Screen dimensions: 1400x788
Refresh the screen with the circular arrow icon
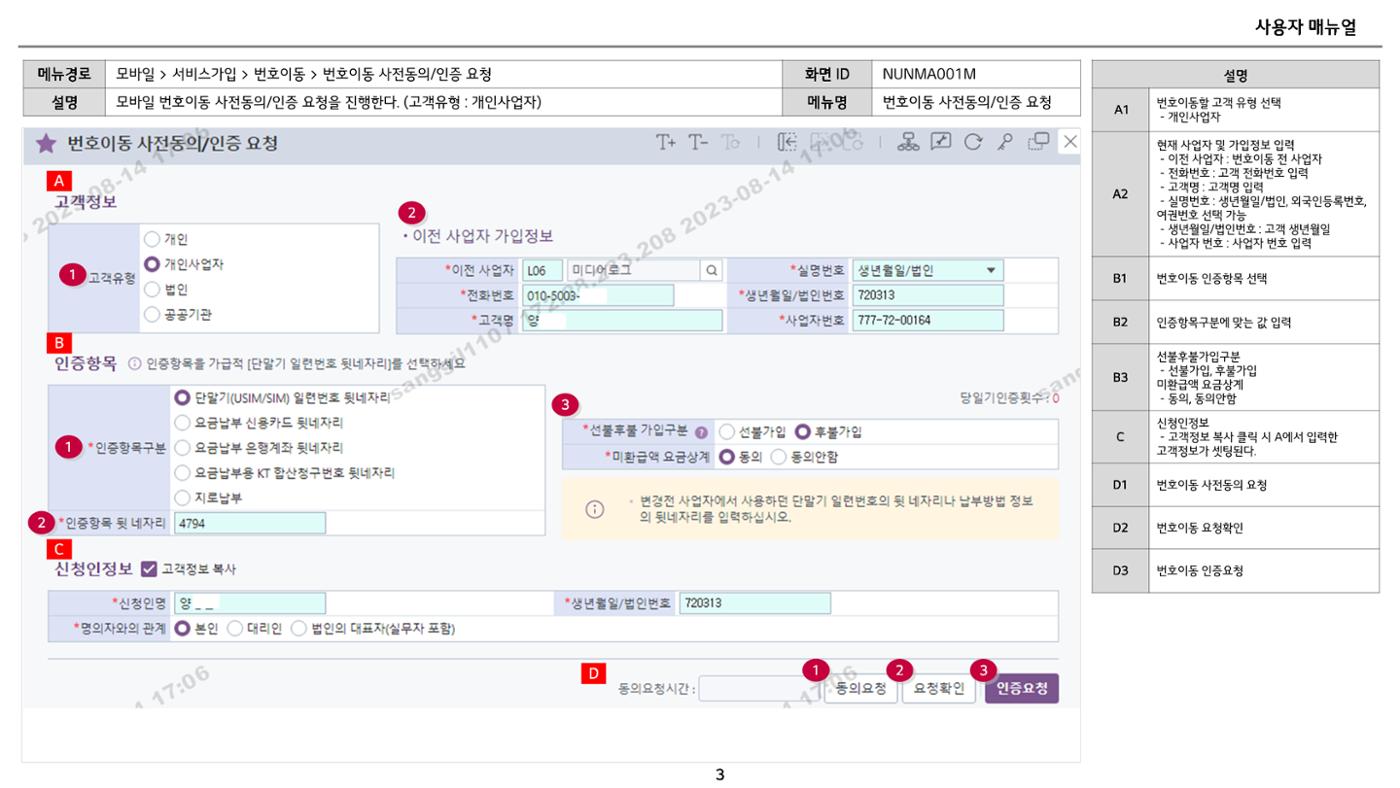(973, 142)
